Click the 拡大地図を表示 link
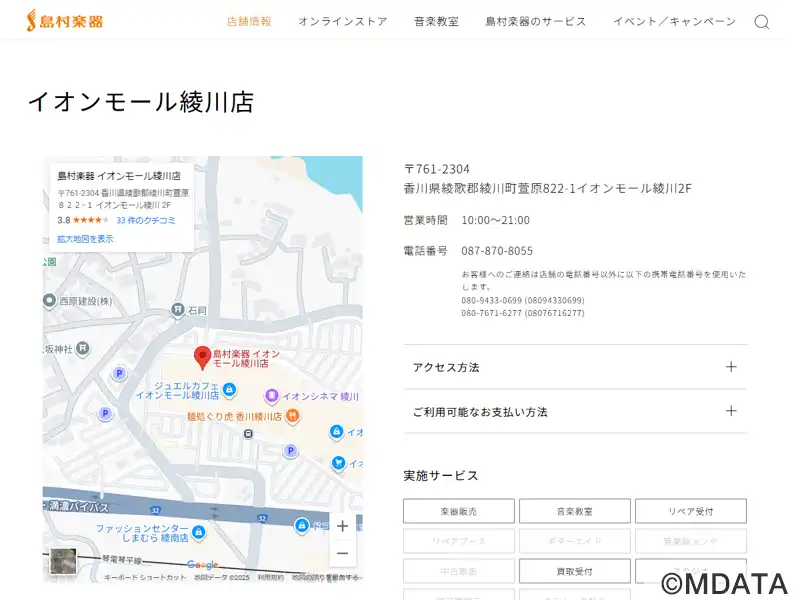This screenshot has width=800, height=600. pos(85,239)
